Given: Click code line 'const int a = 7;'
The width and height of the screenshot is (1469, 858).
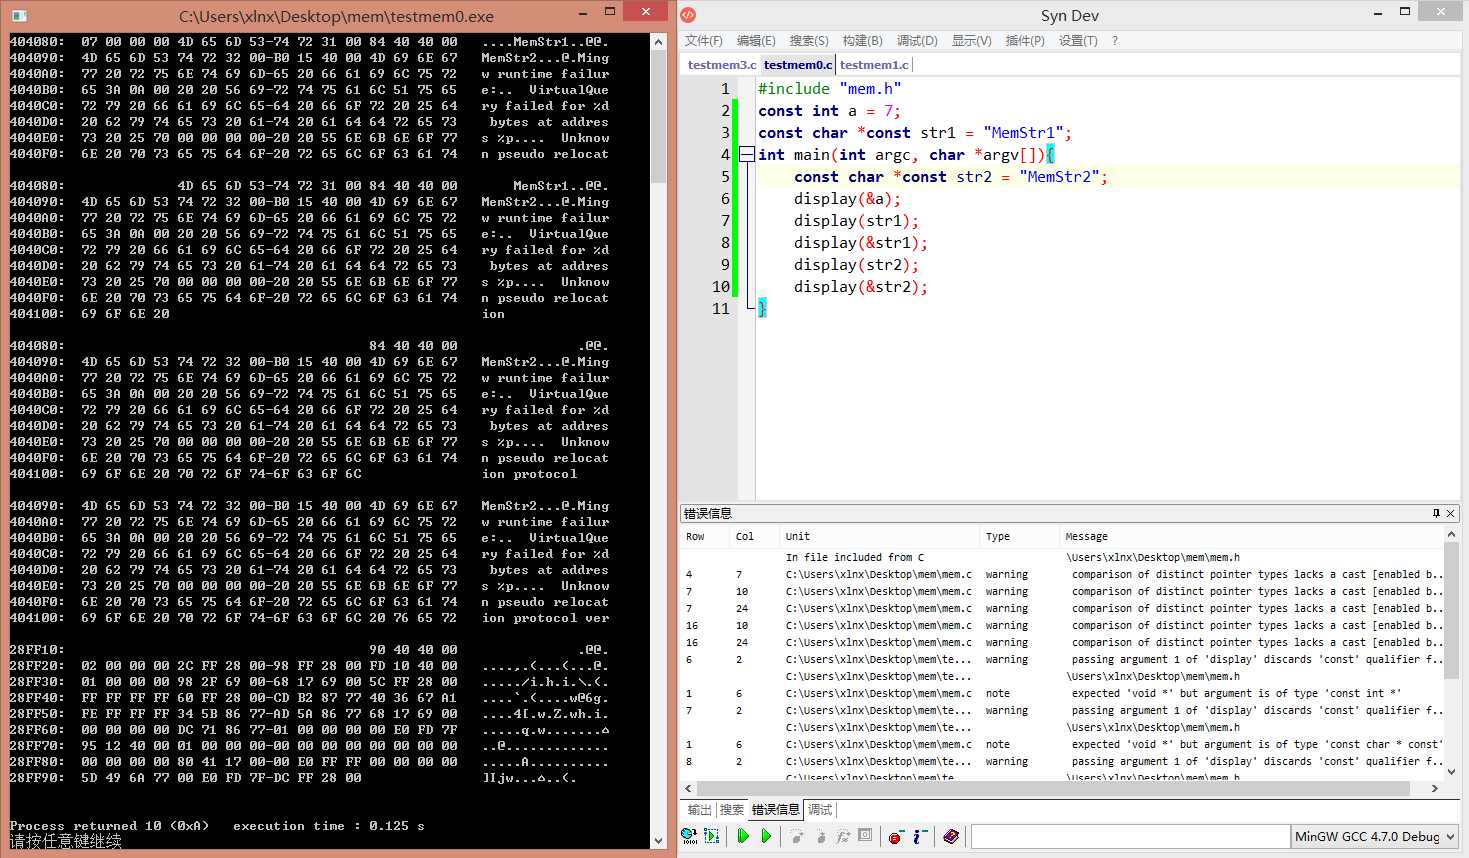Looking at the screenshot, I should [829, 111].
